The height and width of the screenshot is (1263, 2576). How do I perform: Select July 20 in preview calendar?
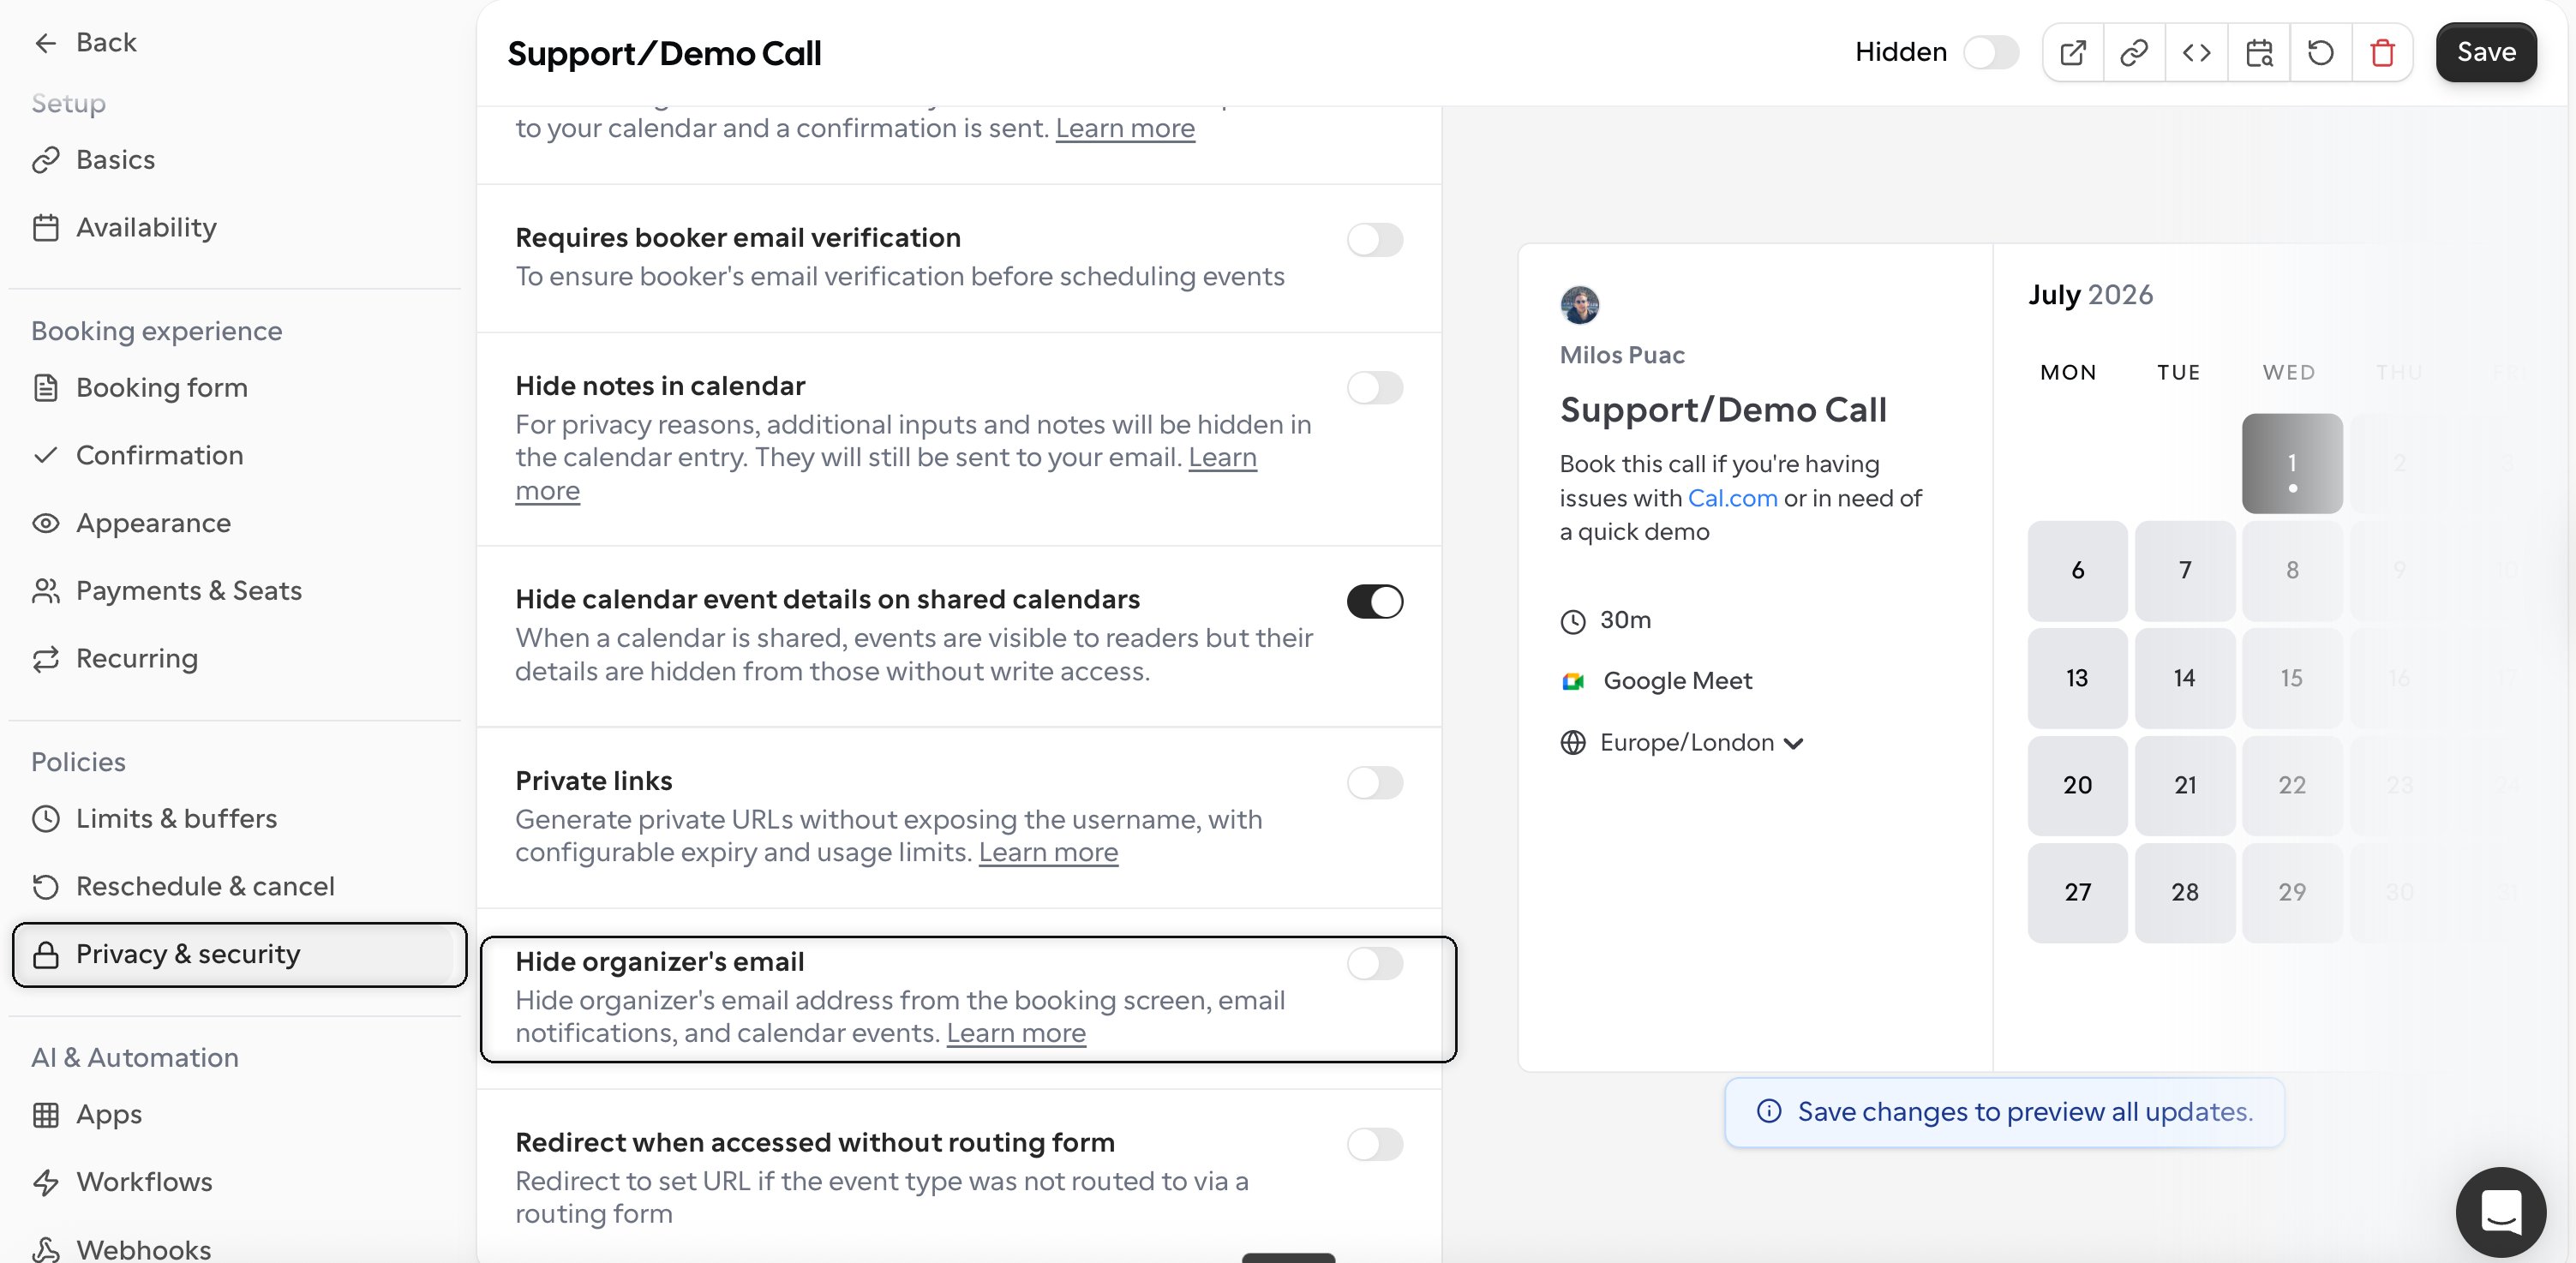(2077, 786)
